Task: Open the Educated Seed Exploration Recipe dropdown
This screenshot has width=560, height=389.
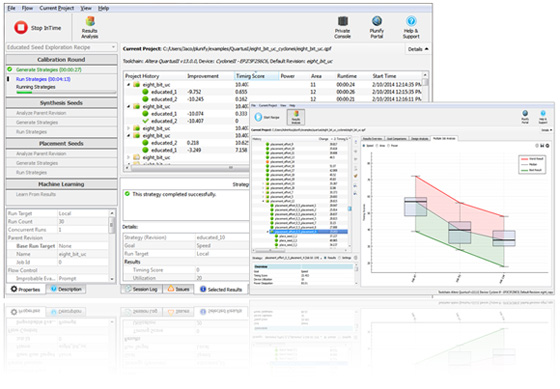Action: pos(61,47)
